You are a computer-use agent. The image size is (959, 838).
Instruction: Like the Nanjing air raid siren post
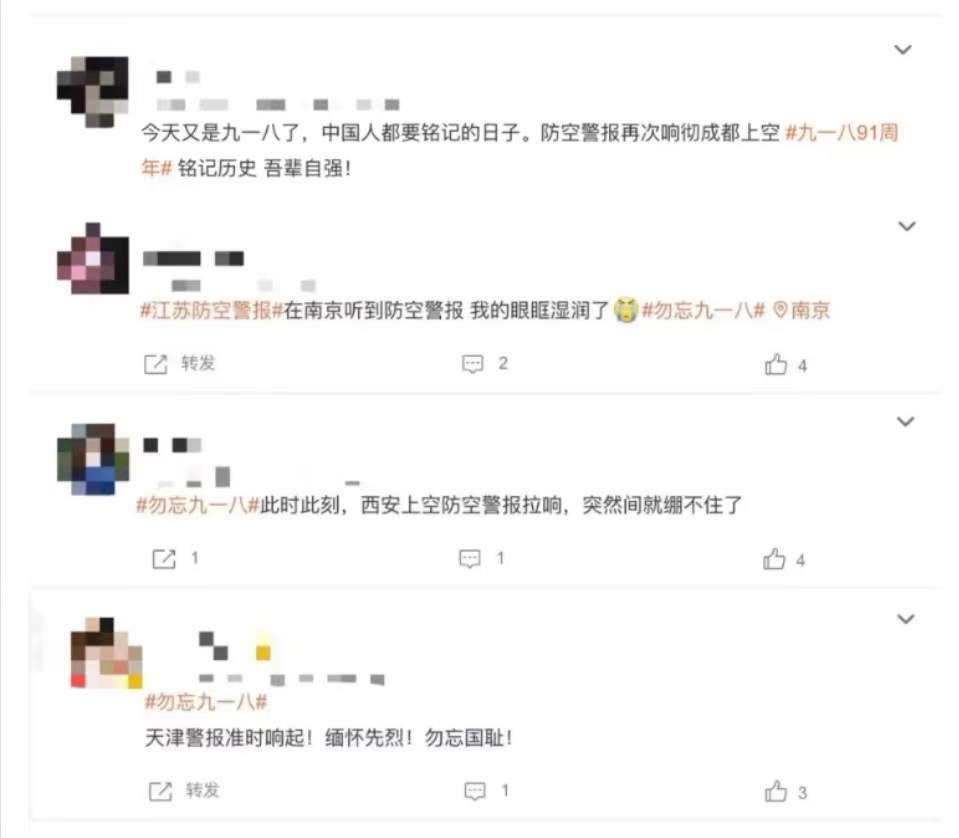(x=785, y=365)
